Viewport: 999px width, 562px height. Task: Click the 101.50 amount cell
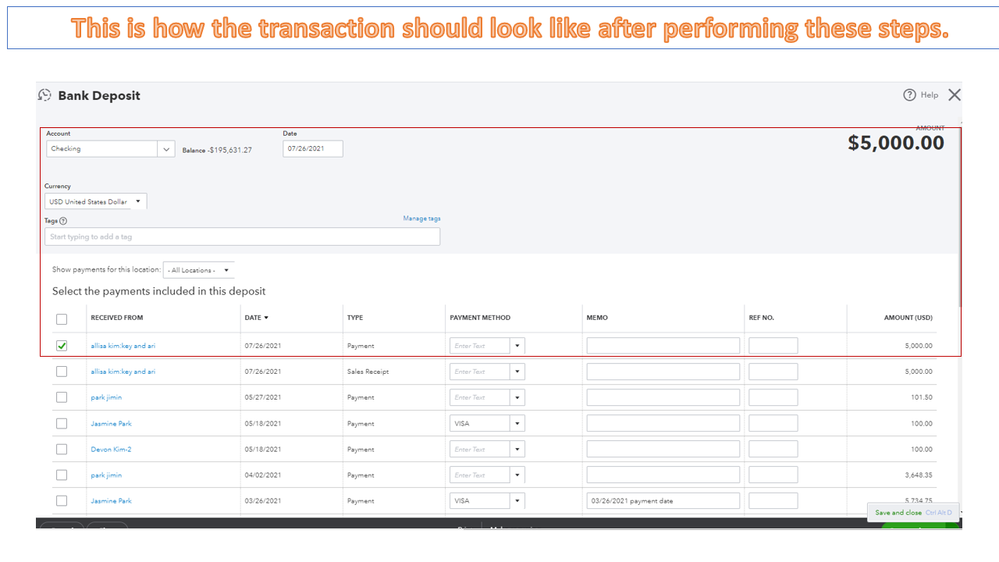tap(922, 398)
